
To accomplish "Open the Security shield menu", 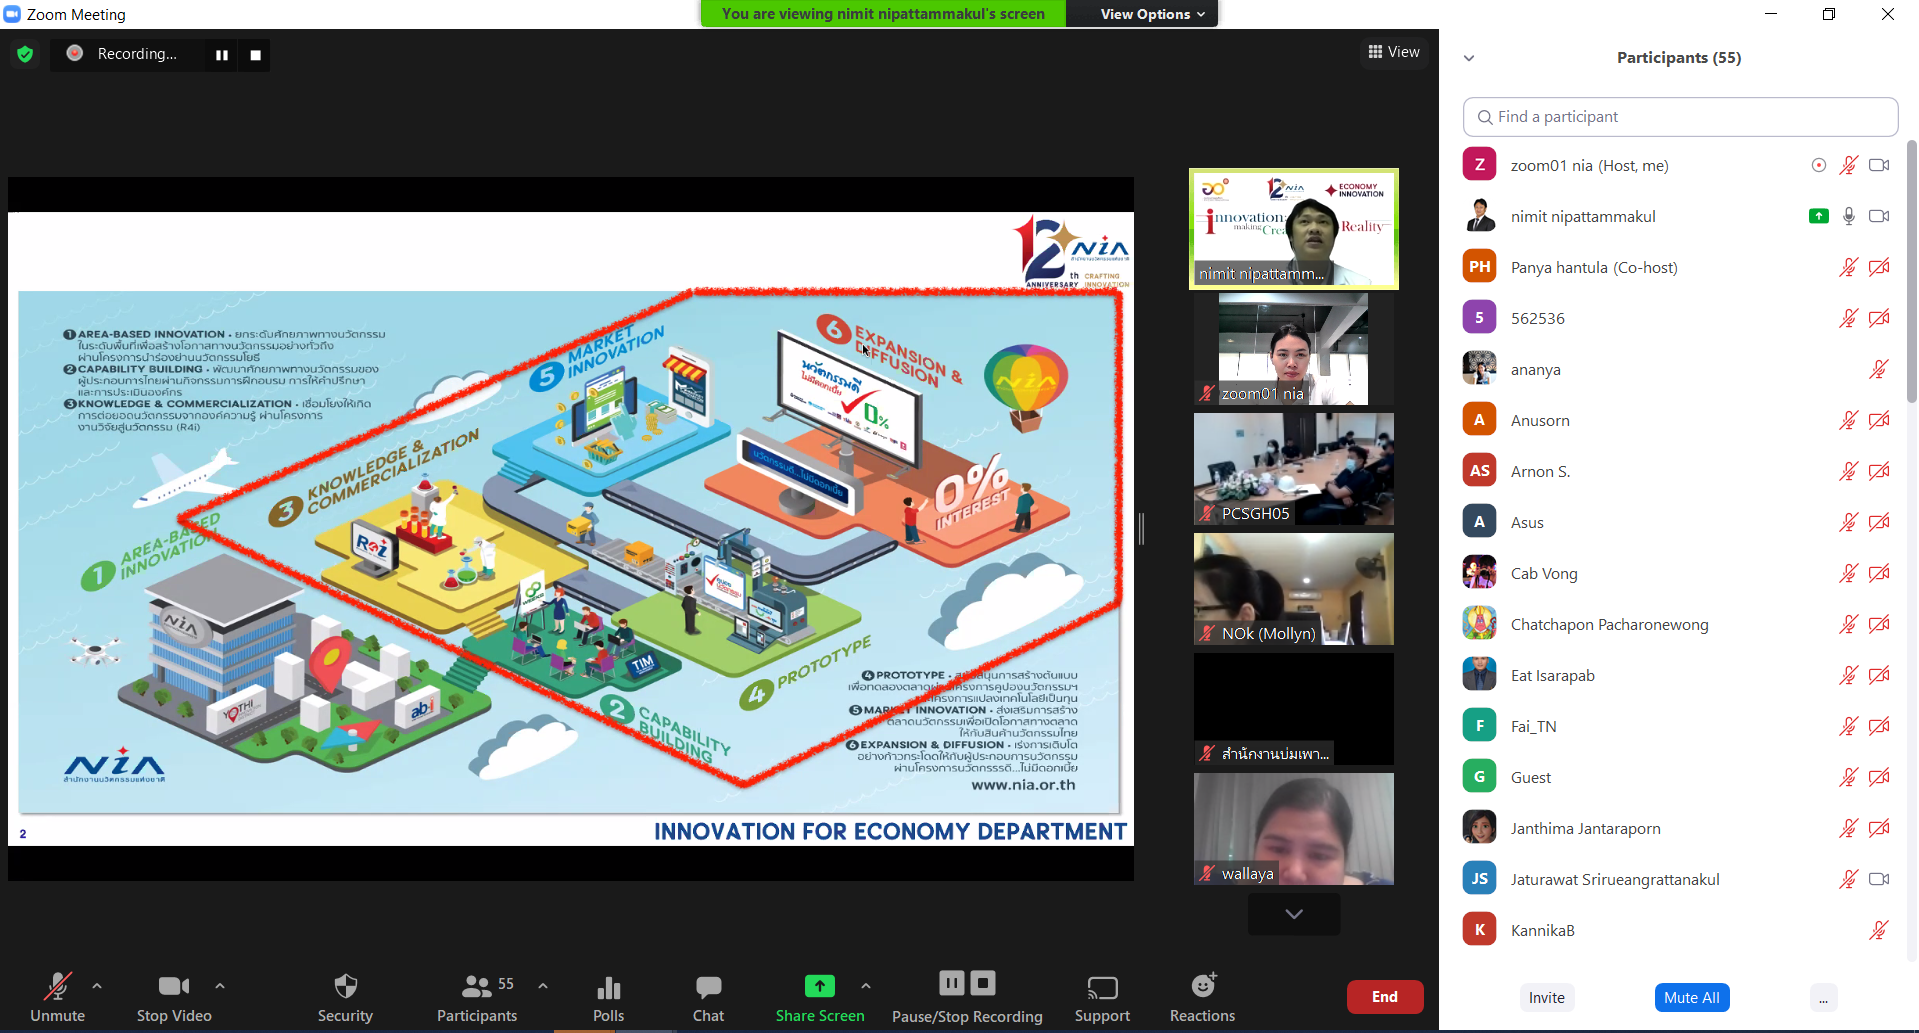I will tap(345, 986).
